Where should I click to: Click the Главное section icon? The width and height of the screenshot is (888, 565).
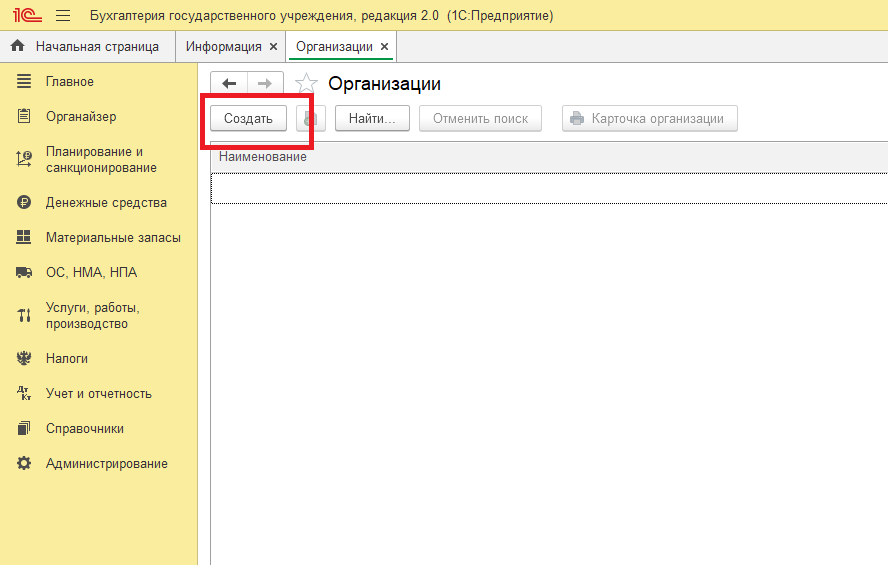coord(24,82)
